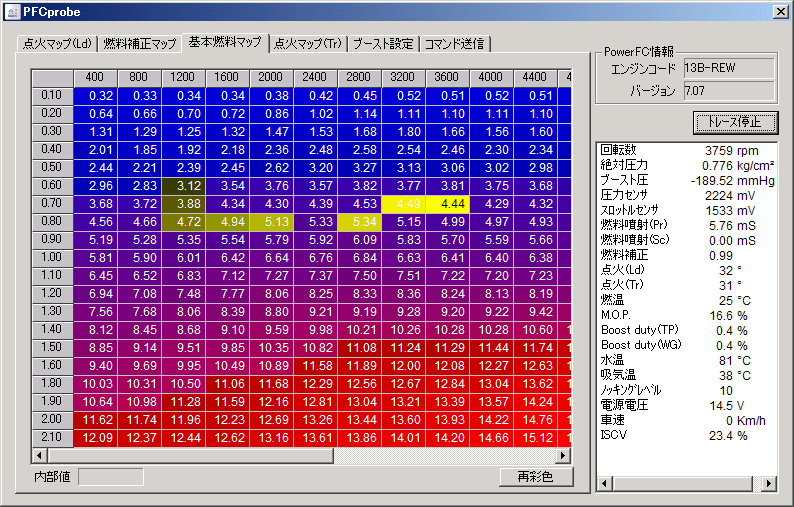Viewport: 794px width, 507px height.
Task: Select the ブースト設定 tab
Action: pos(382,44)
